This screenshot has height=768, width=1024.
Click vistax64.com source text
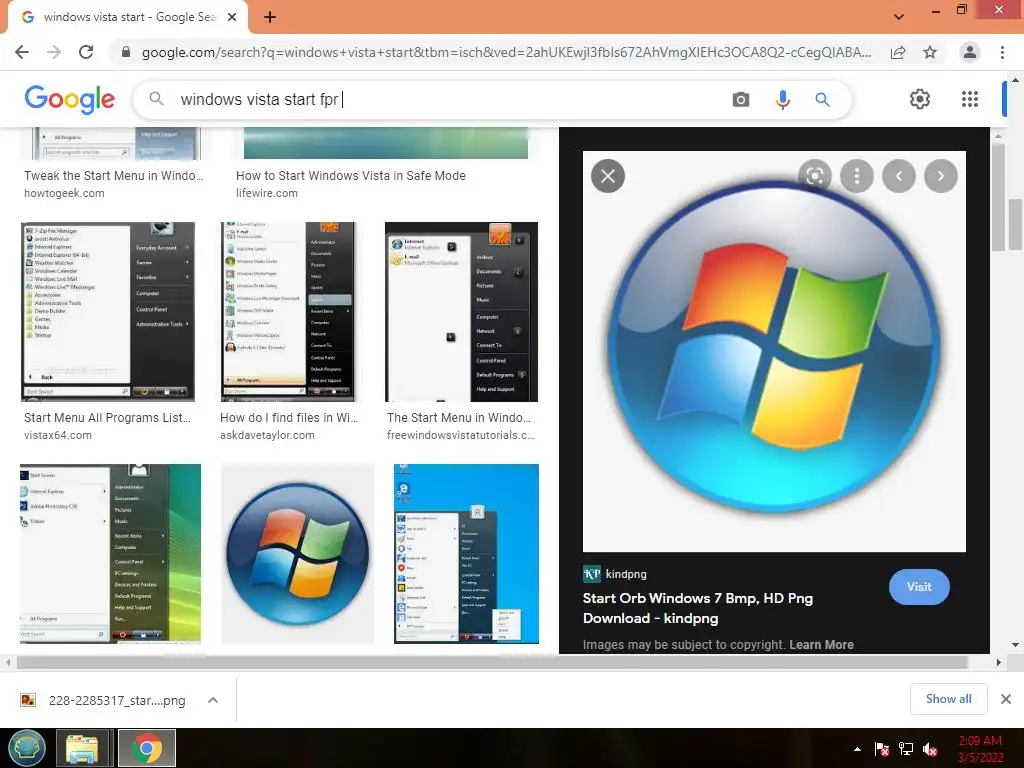[57, 435]
